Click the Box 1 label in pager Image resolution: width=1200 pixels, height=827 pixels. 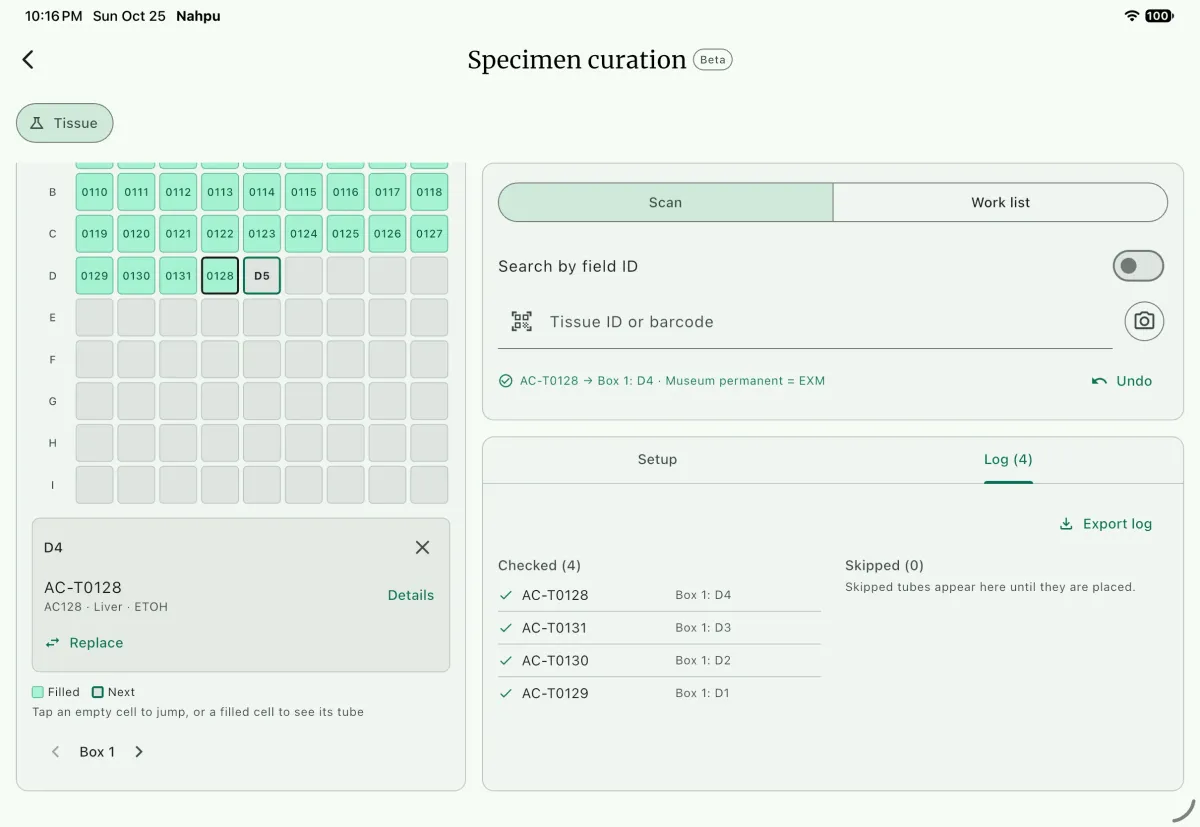[x=97, y=752]
